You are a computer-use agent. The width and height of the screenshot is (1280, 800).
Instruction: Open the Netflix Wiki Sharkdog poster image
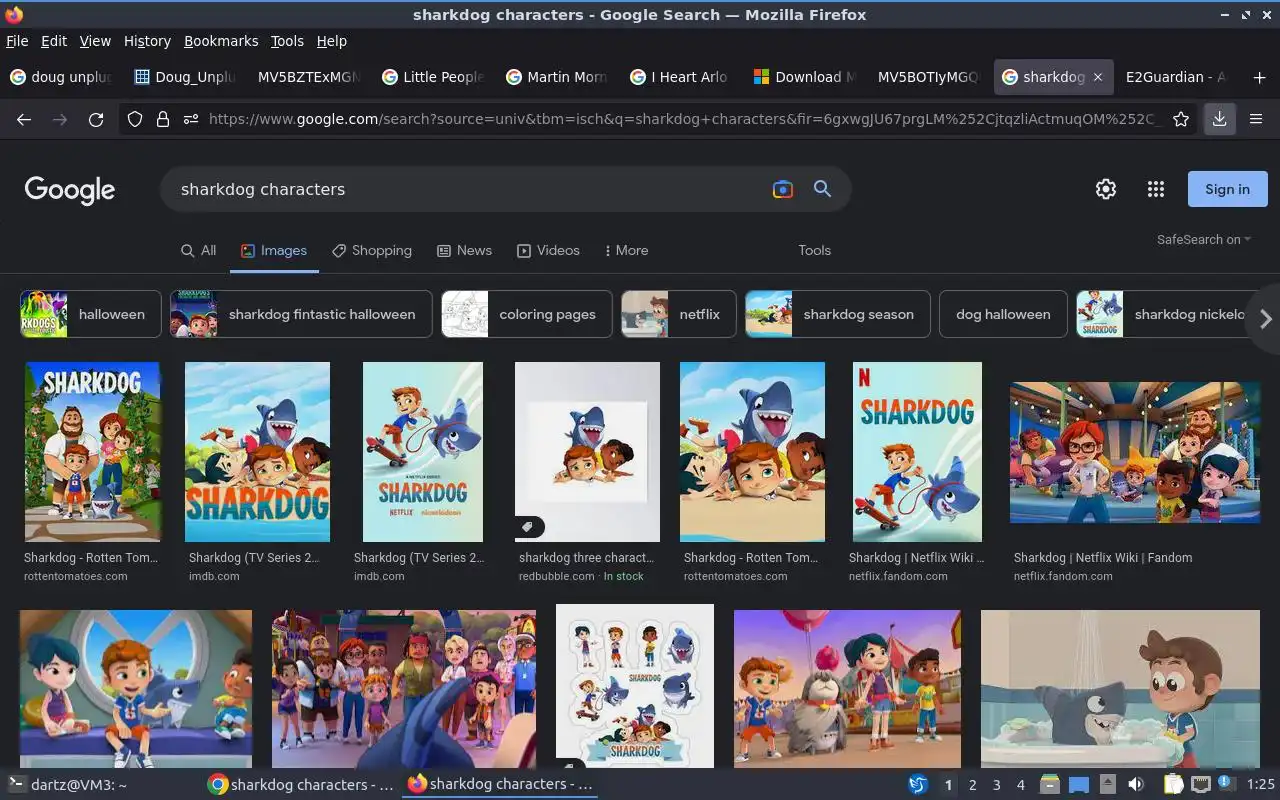(917, 452)
